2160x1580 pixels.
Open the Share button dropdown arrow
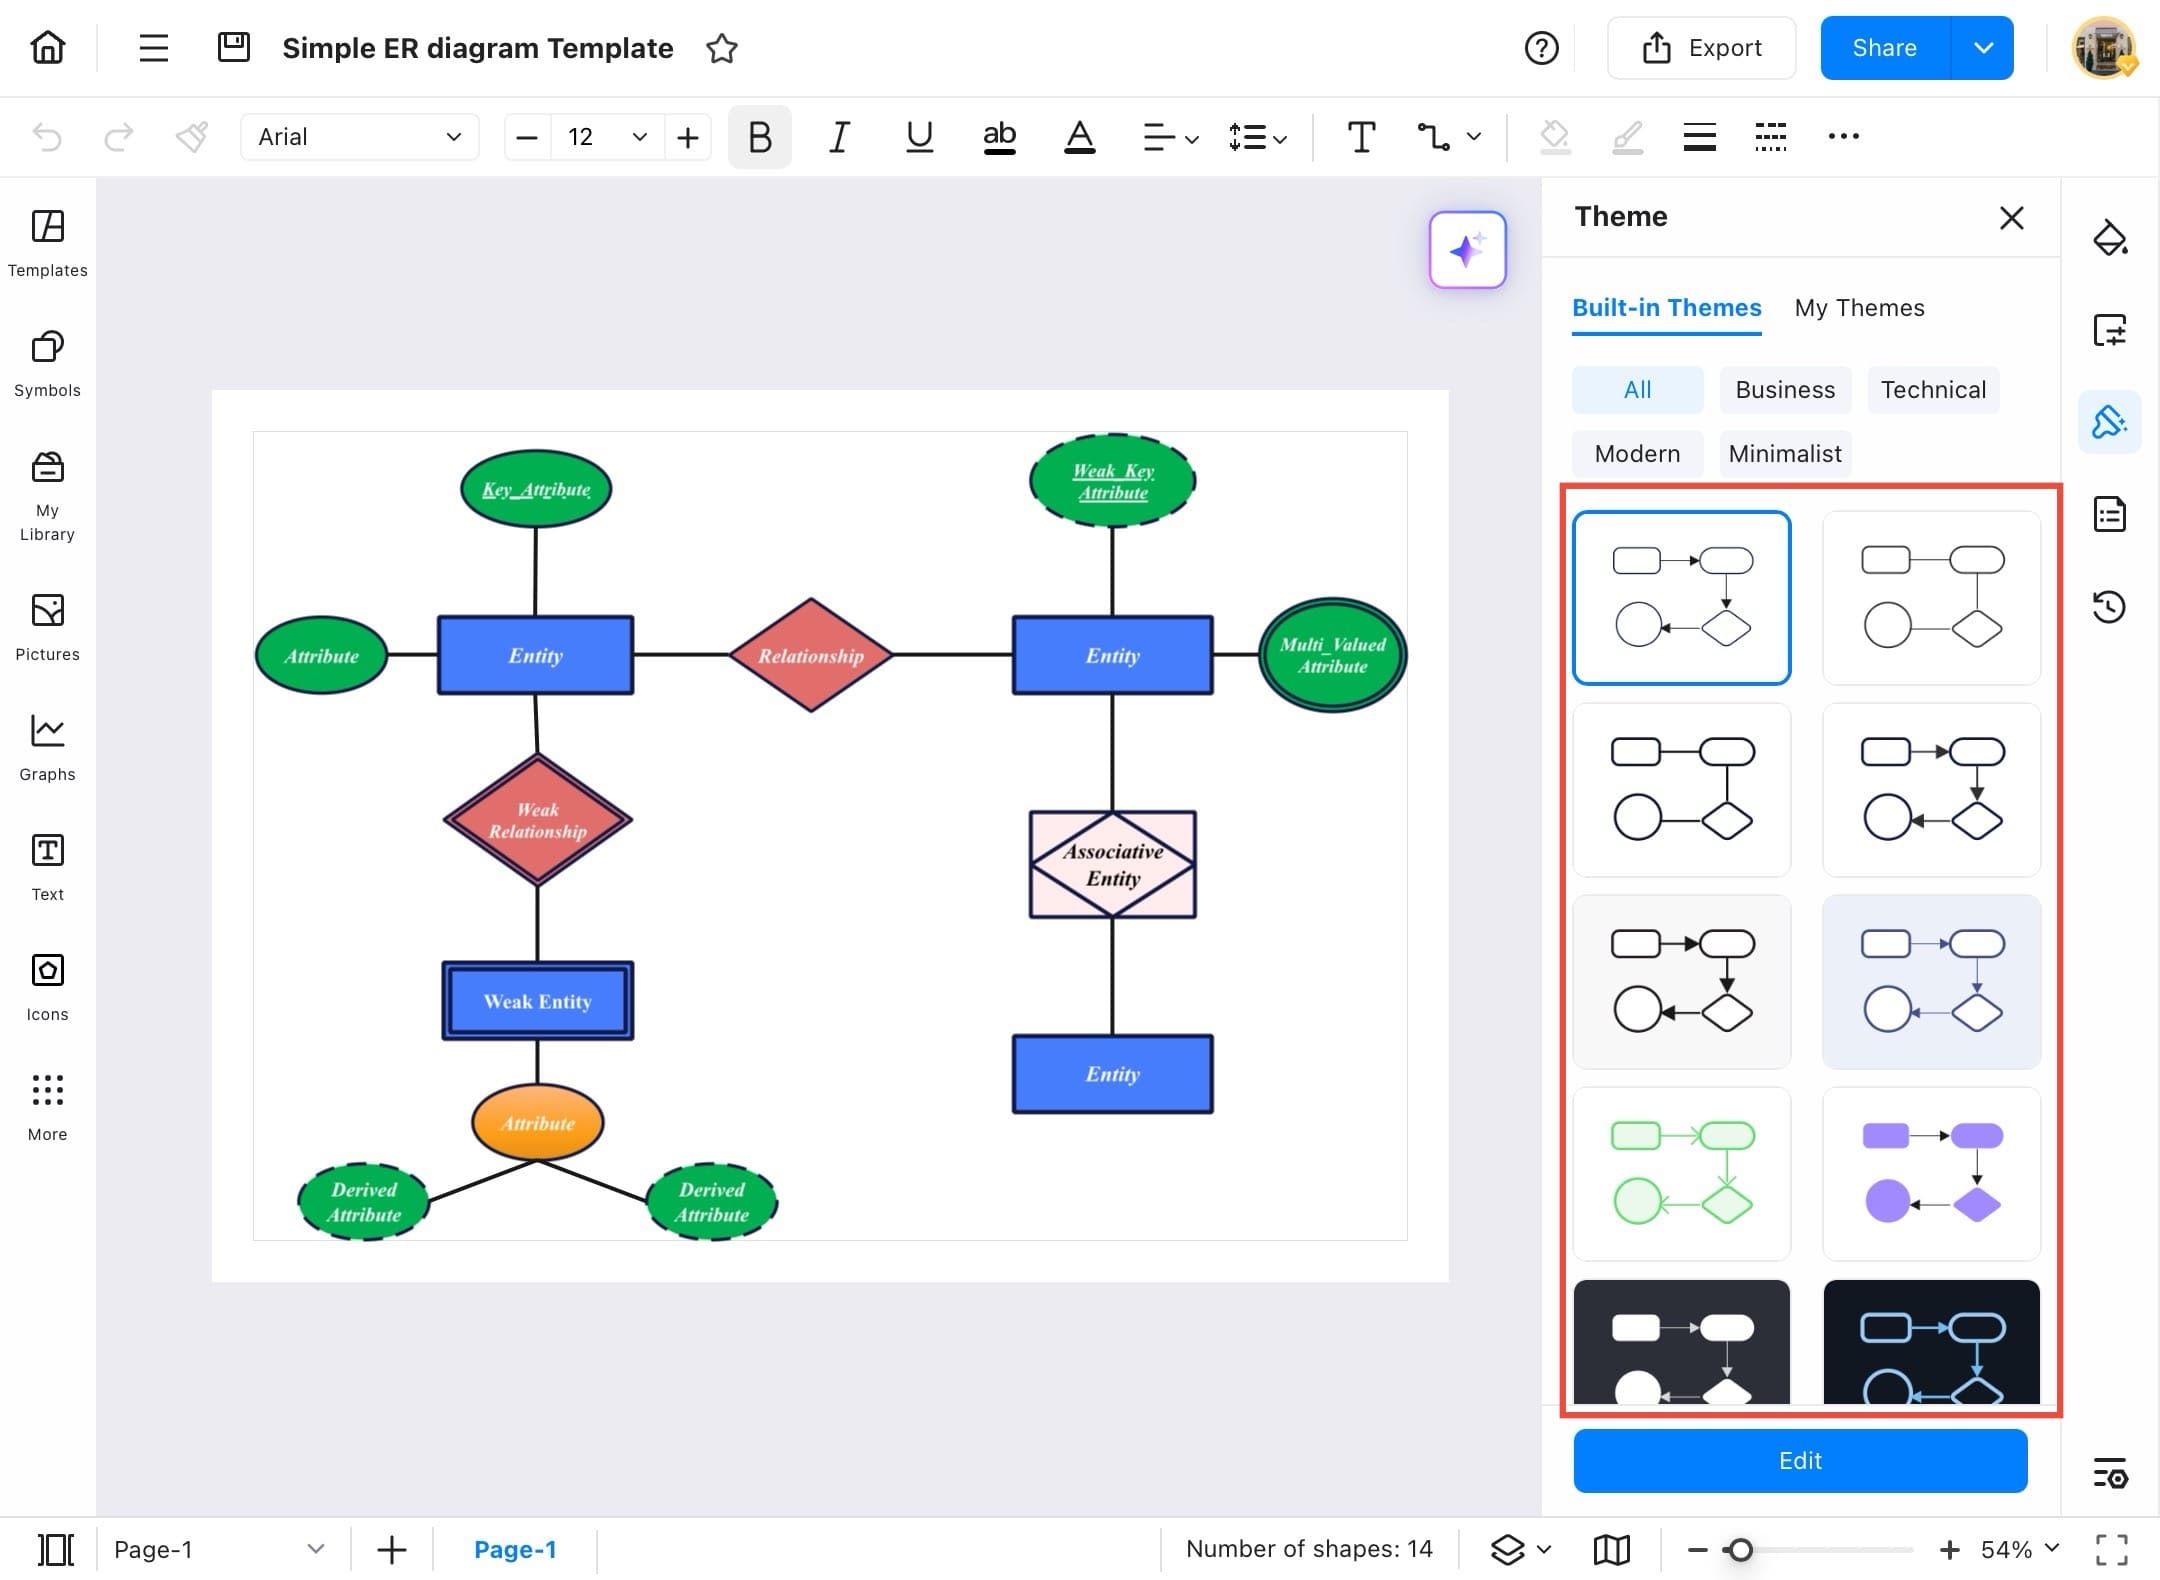click(x=1983, y=48)
